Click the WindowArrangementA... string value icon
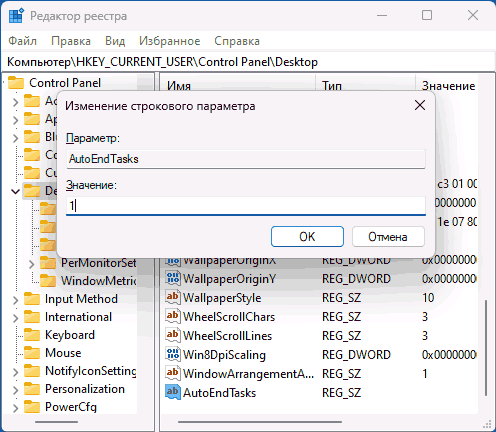This screenshot has width=496, height=432. point(173,373)
